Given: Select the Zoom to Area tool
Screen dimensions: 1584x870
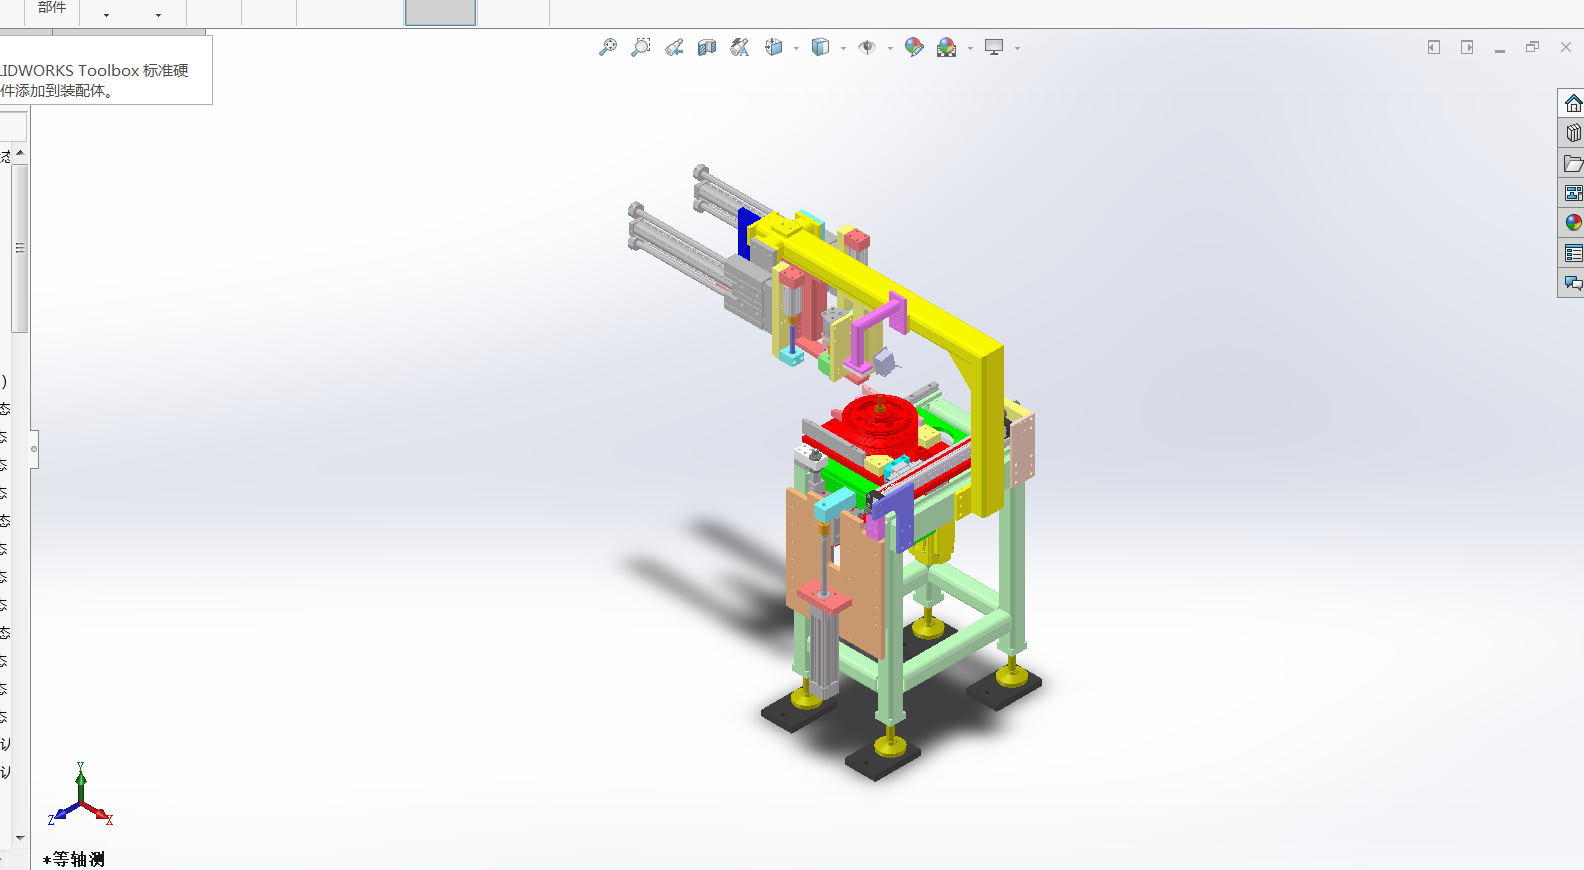Looking at the screenshot, I should 641,47.
